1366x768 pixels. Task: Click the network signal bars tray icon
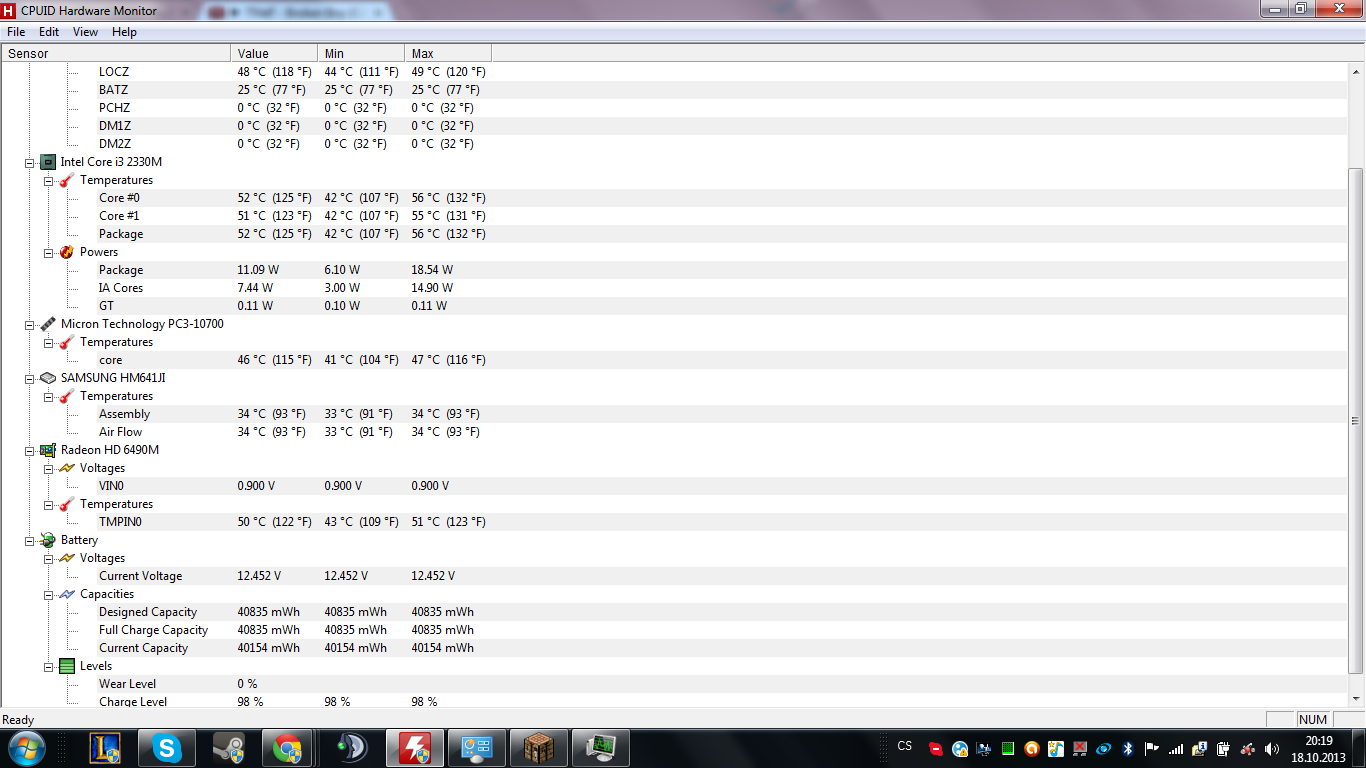tap(1176, 748)
